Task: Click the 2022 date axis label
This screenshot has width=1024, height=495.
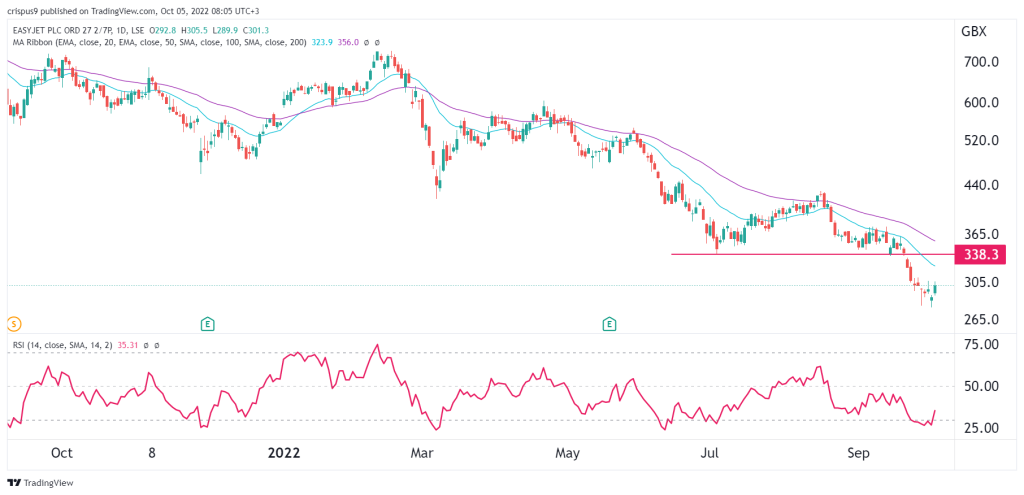Action: (x=283, y=453)
